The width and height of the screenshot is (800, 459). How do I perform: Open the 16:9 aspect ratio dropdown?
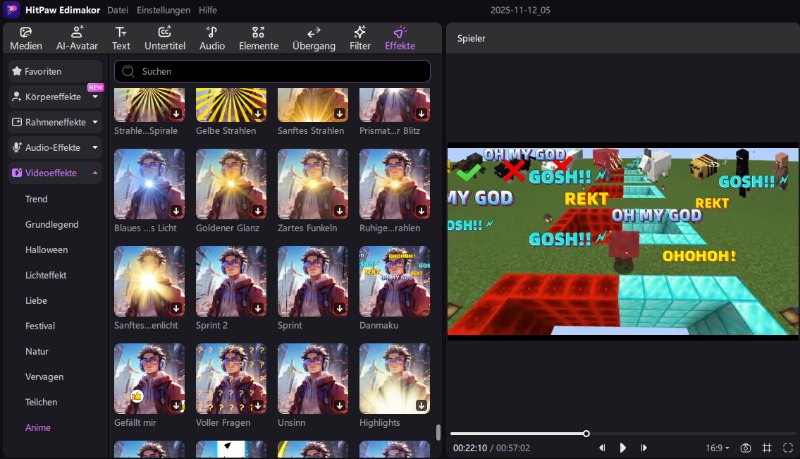717,448
